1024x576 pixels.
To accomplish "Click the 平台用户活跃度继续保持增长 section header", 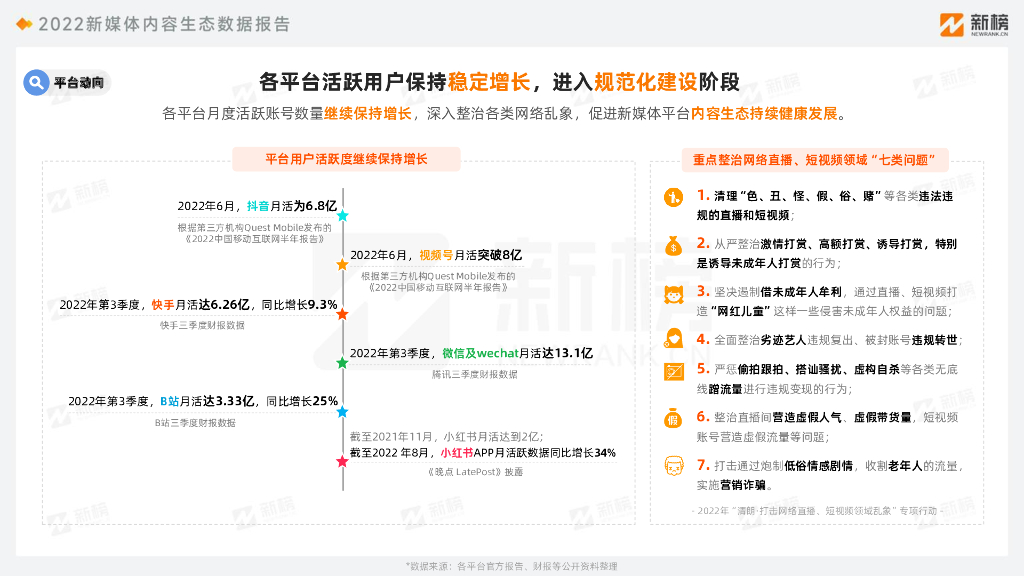I will coord(346,159).
